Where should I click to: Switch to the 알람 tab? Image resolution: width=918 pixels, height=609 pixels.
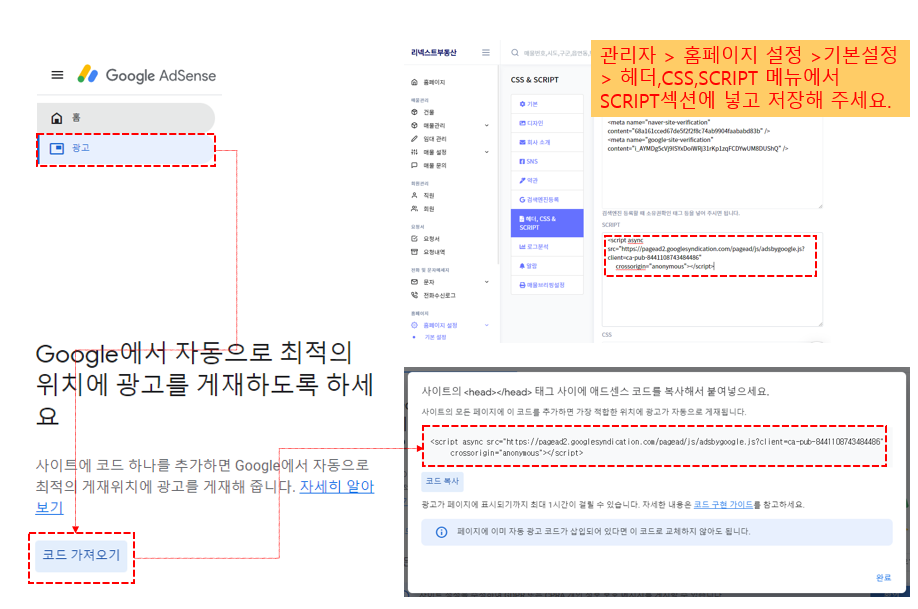547,266
